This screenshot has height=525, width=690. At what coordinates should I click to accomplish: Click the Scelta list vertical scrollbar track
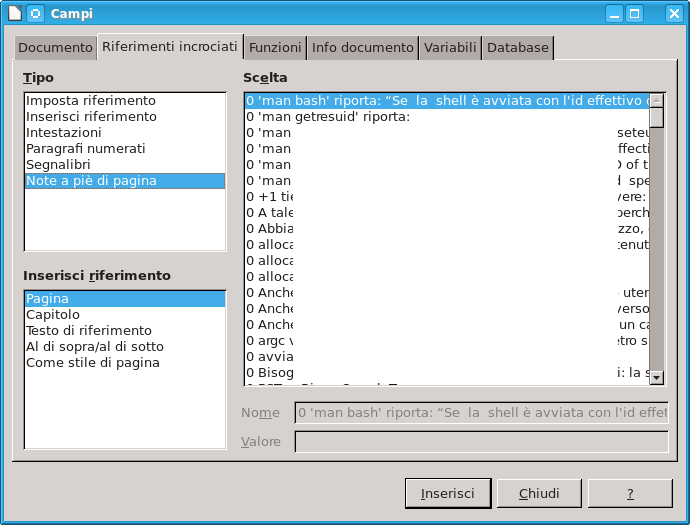pyautogui.click(x=657, y=250)
